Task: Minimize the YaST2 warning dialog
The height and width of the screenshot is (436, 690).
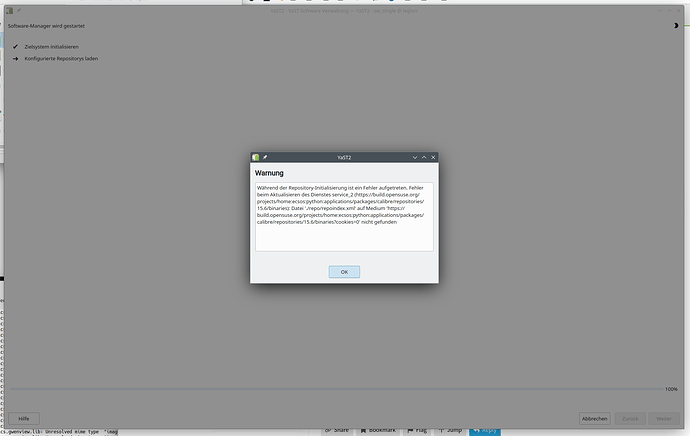Action: tap(415, 157)
